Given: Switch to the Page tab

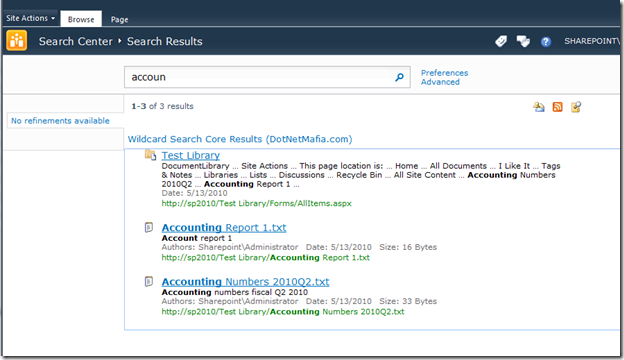Looking at the screenshot, I should [119, 19].
